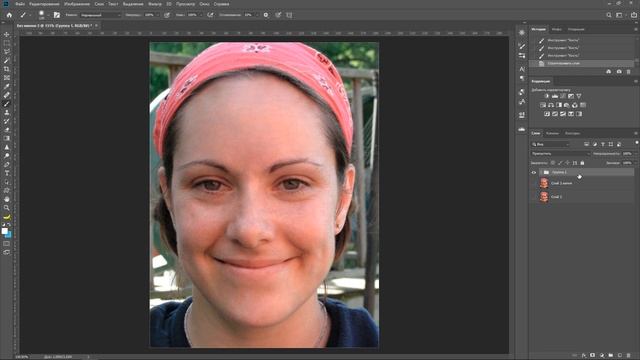Screen dimensions: 640x360
Task: Toggle type layer filter
Action: click(x=603, y=144)
